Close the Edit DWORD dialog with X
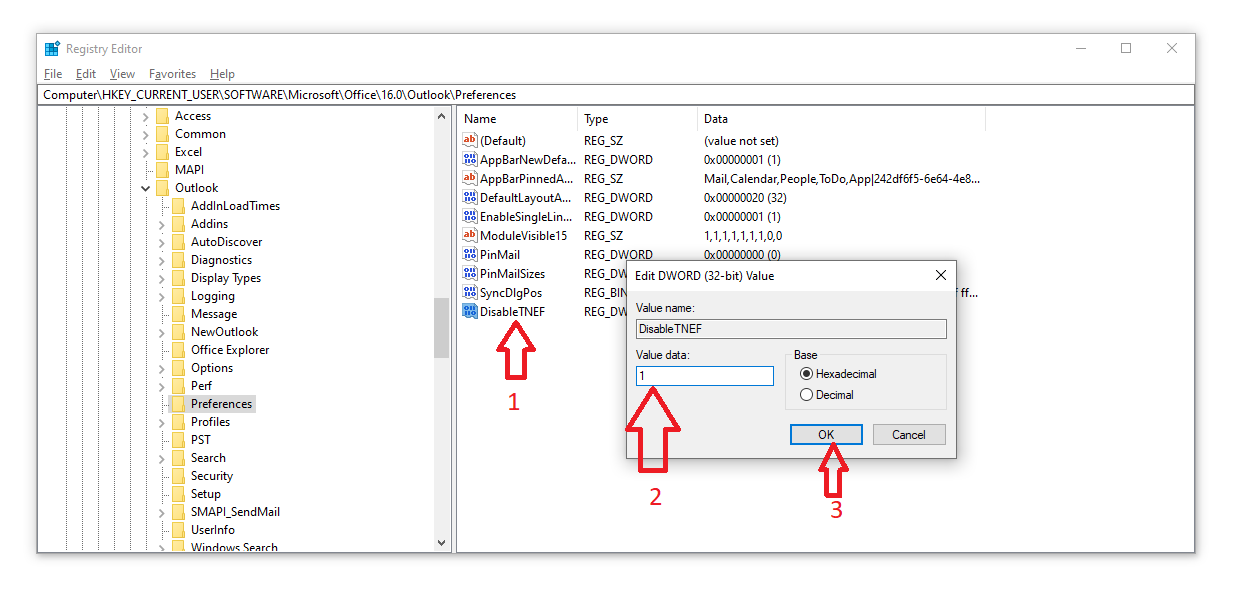Image resolution: width=1258 pixels, height=599 pixels. tap(940, 275)
